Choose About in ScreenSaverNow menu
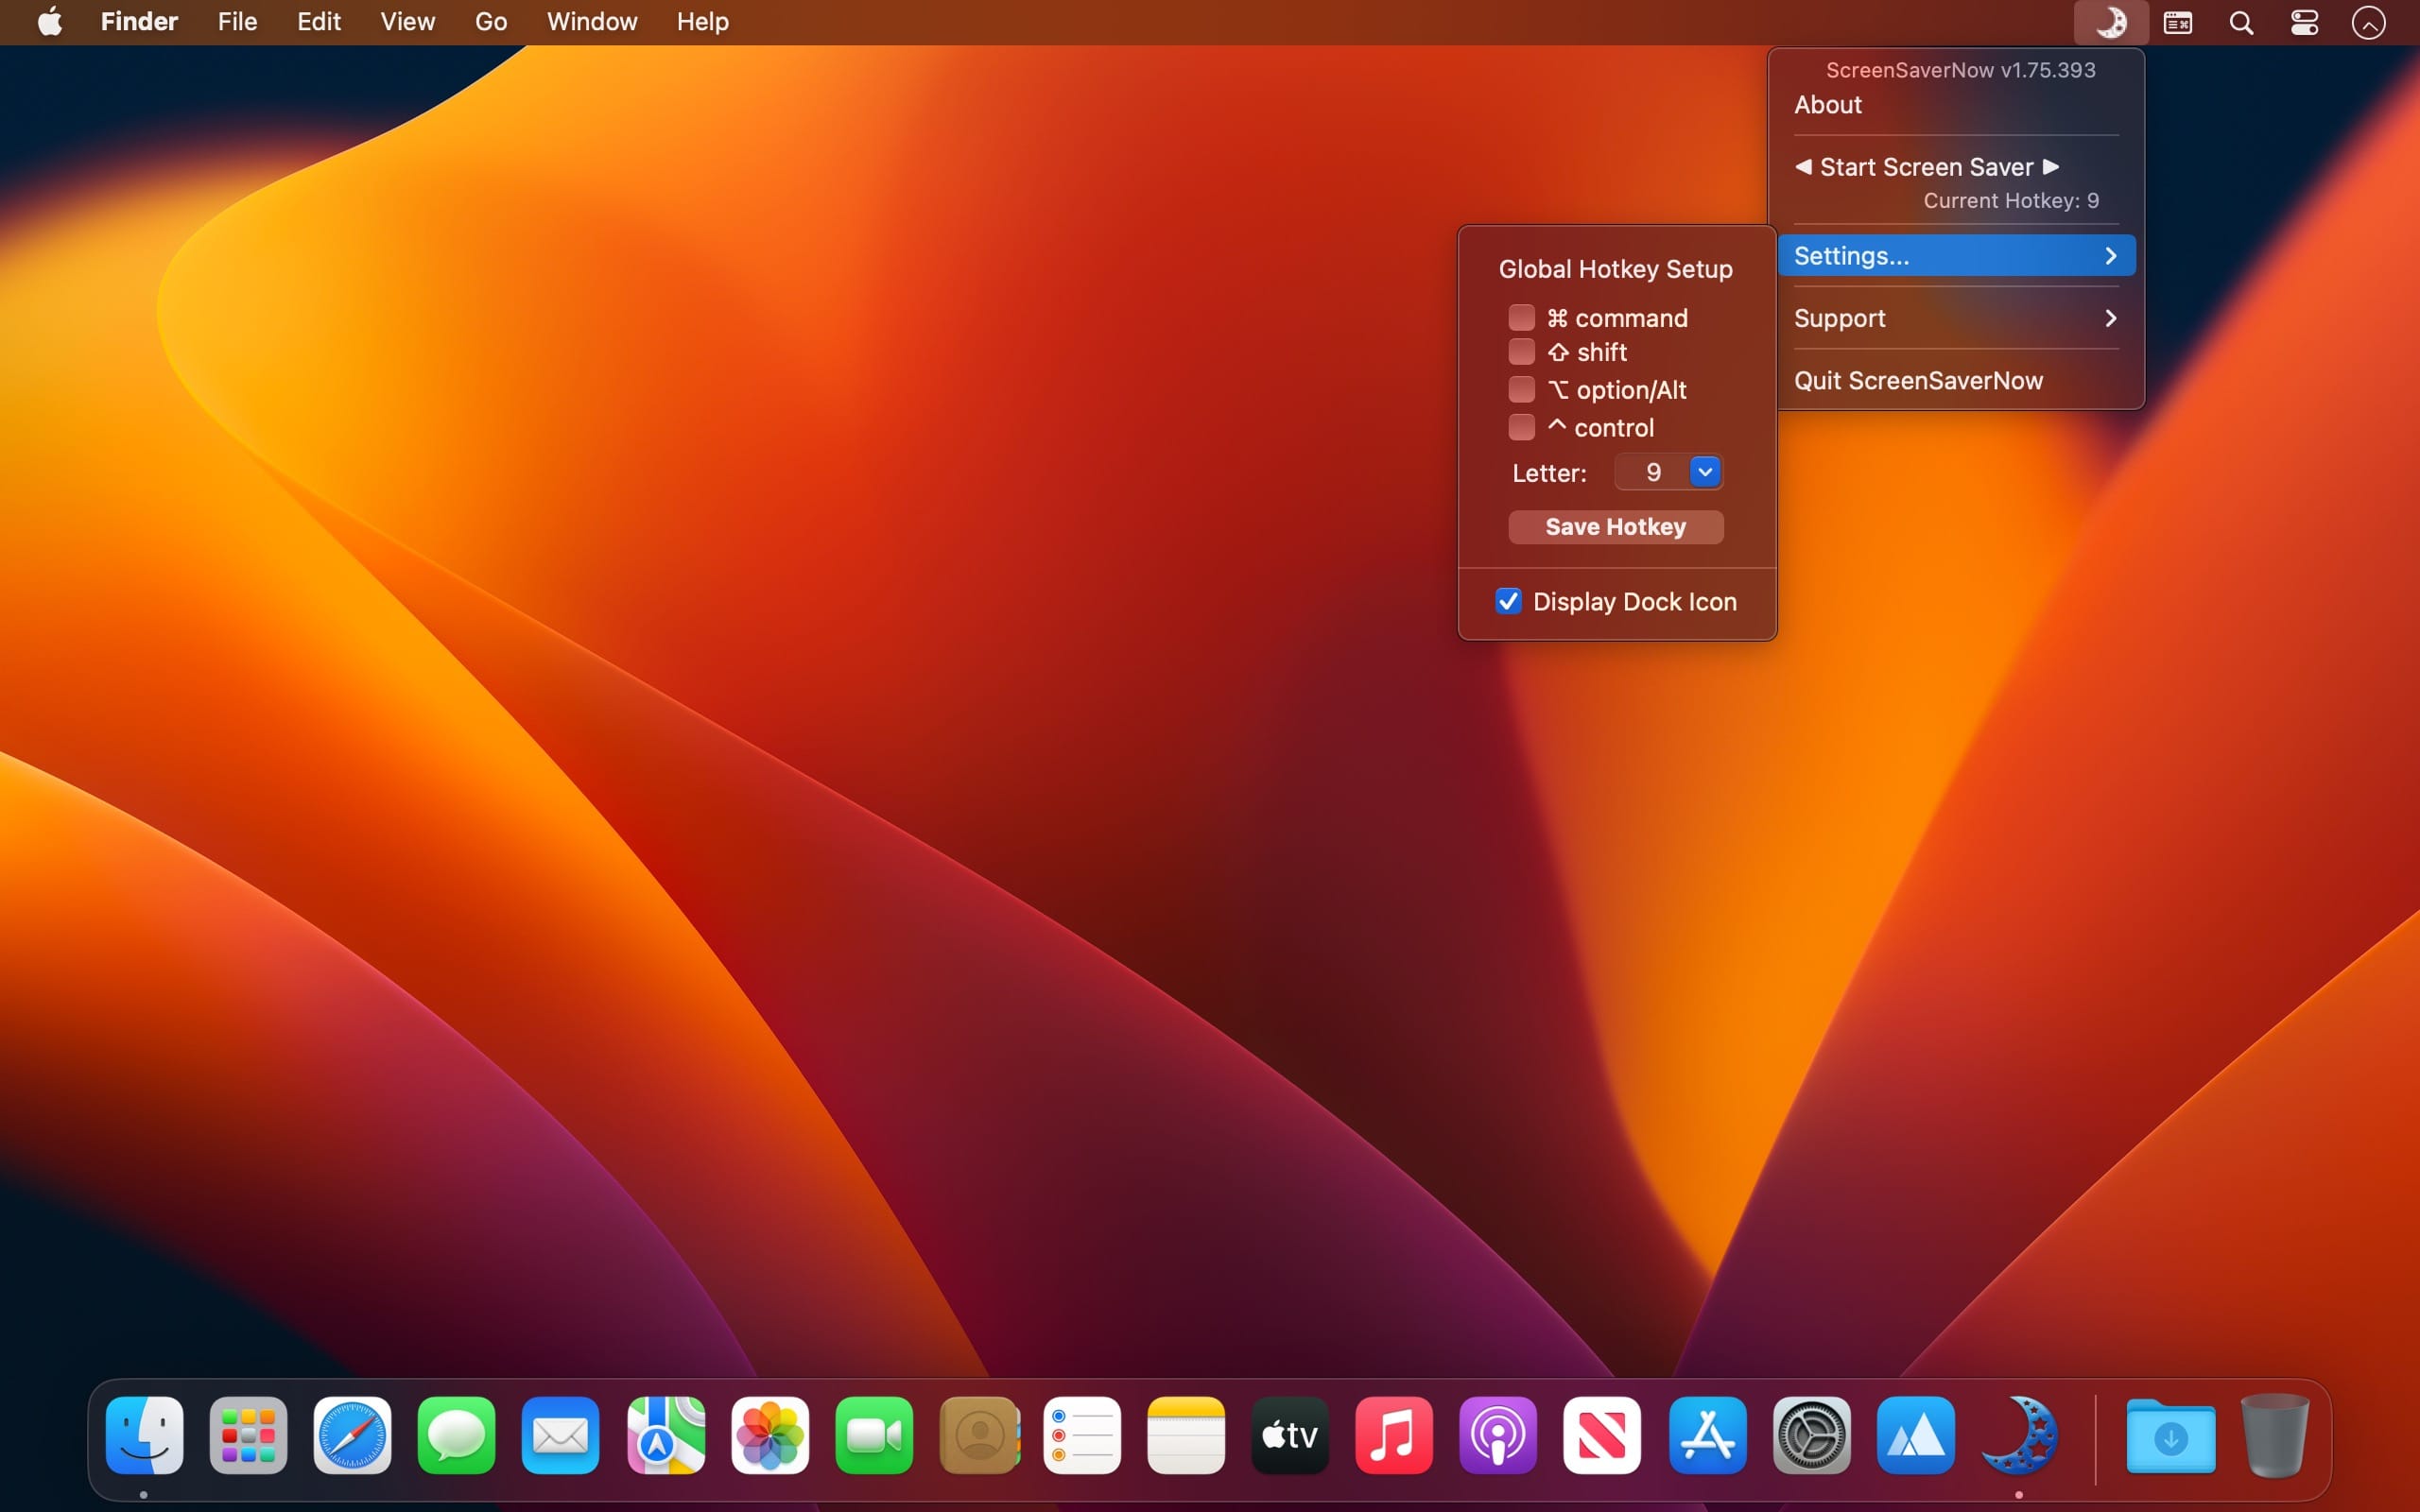 tap(1827, 105)
